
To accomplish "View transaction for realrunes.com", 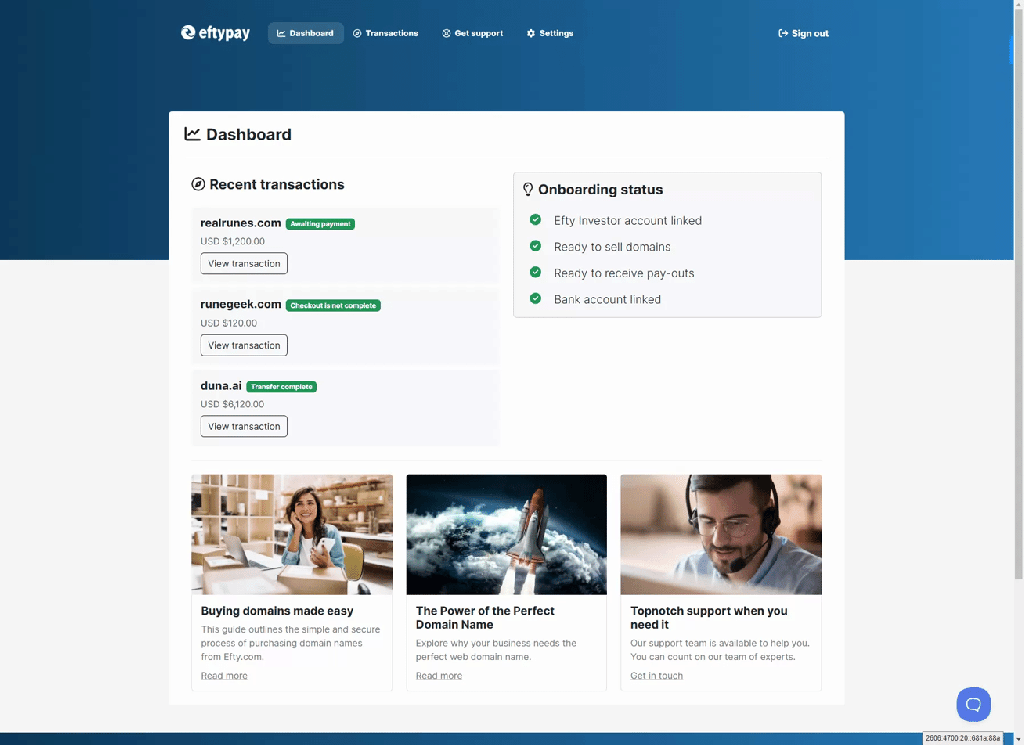I will click(244, 263).
